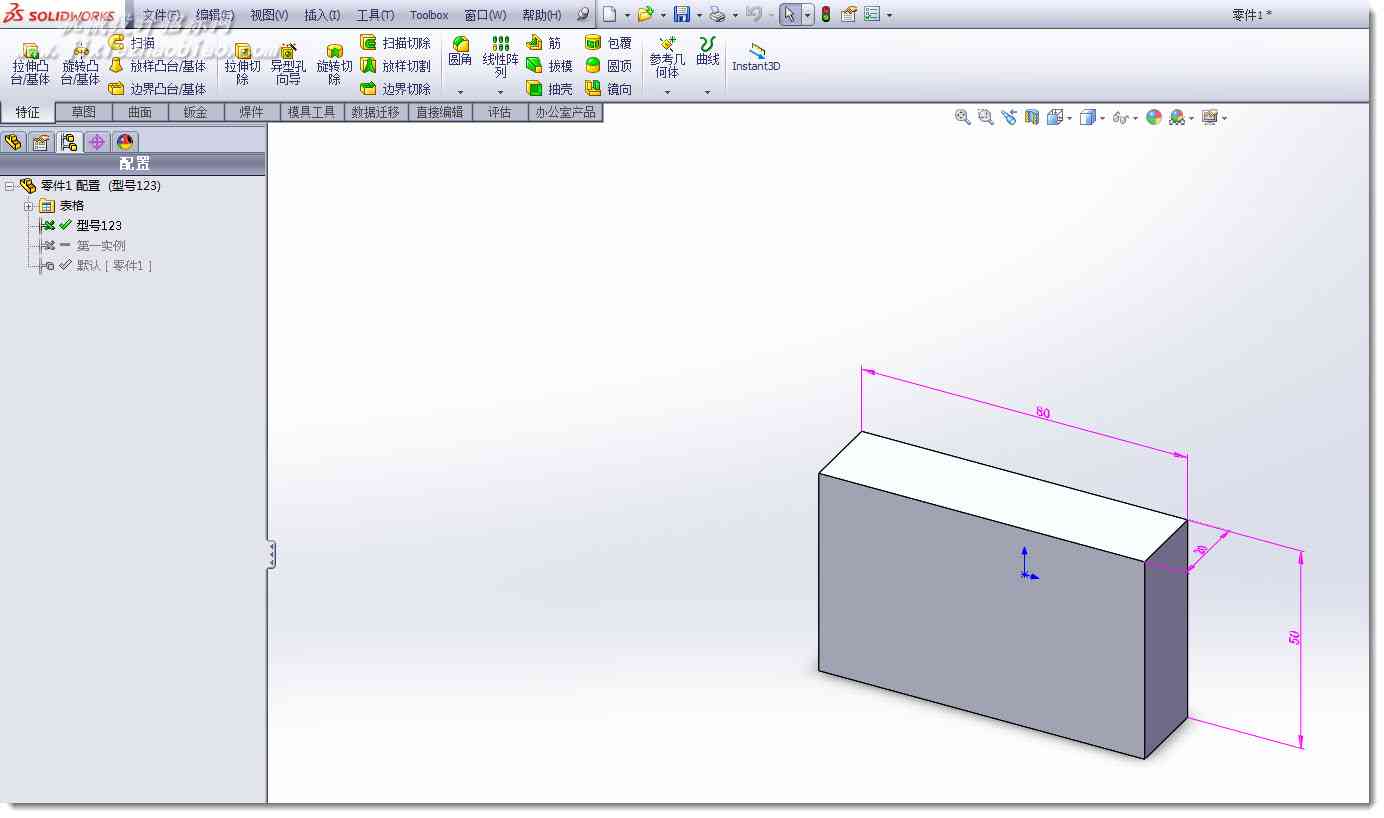Open the 视图(V) menu
1384x818 pixels.
[269, 15]
